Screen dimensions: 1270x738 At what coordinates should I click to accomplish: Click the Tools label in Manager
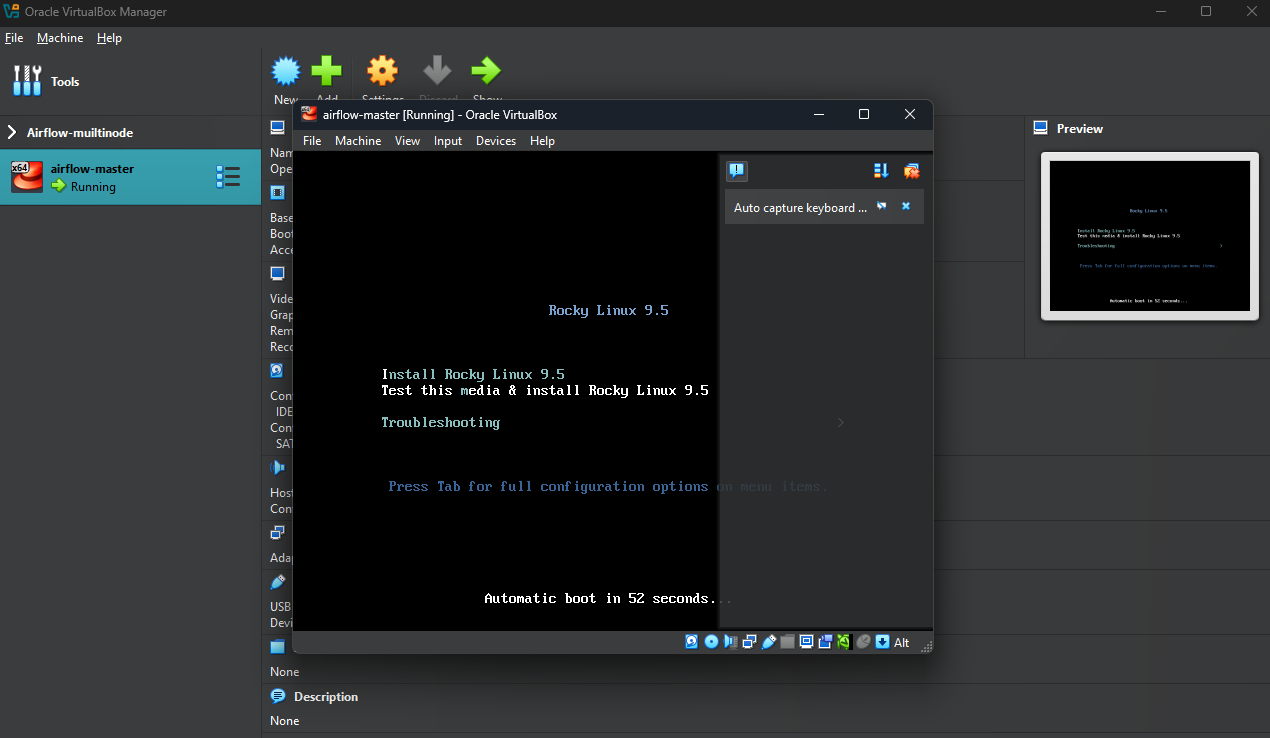[65, 82]
